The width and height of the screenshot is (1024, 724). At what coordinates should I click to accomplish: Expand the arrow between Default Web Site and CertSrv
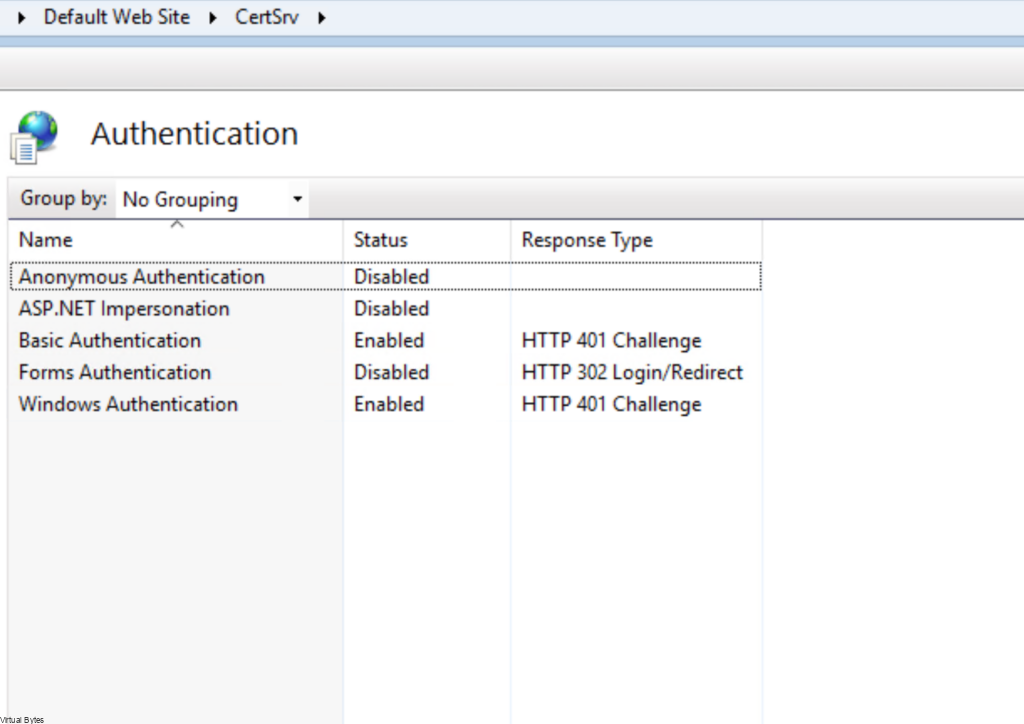point(213,17)
